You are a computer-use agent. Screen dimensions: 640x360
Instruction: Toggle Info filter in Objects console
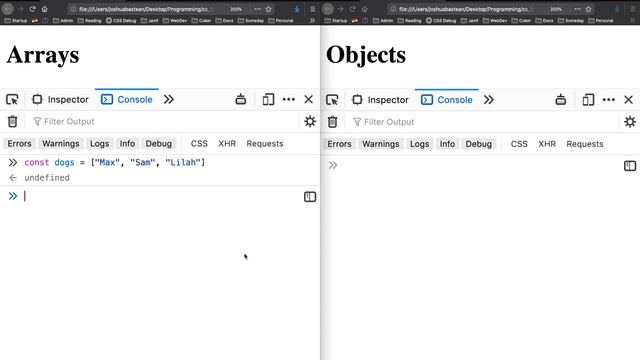click(x=447, y=144)
